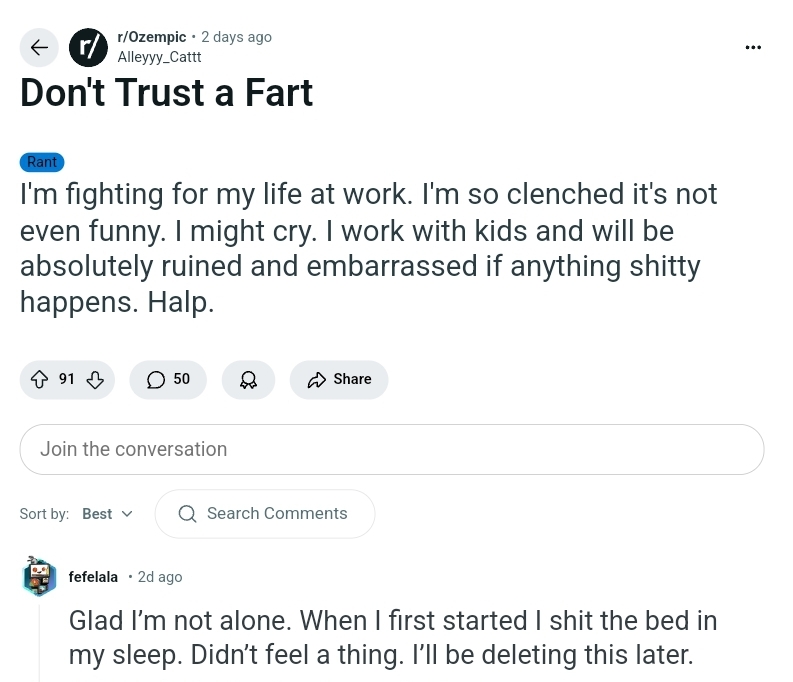This screenshot has width=793, height=682.
Task: Select the blue Rant flair tag
Action: point(42,162)
